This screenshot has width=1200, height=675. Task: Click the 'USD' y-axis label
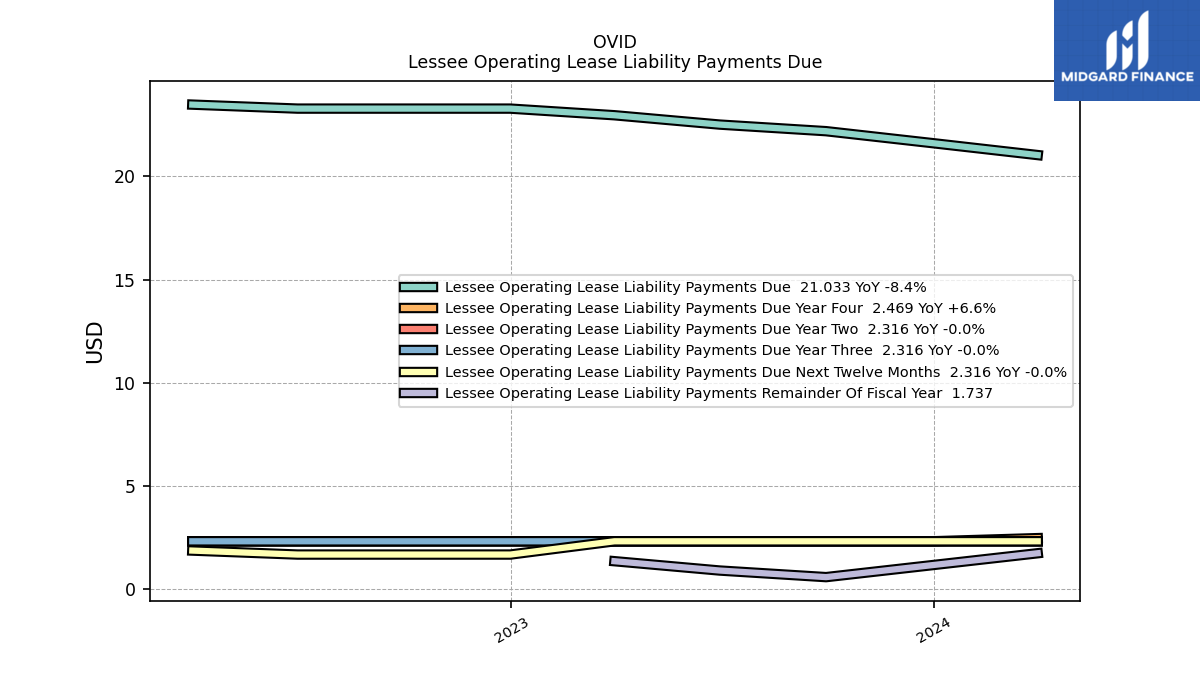(x=95, y=342)
